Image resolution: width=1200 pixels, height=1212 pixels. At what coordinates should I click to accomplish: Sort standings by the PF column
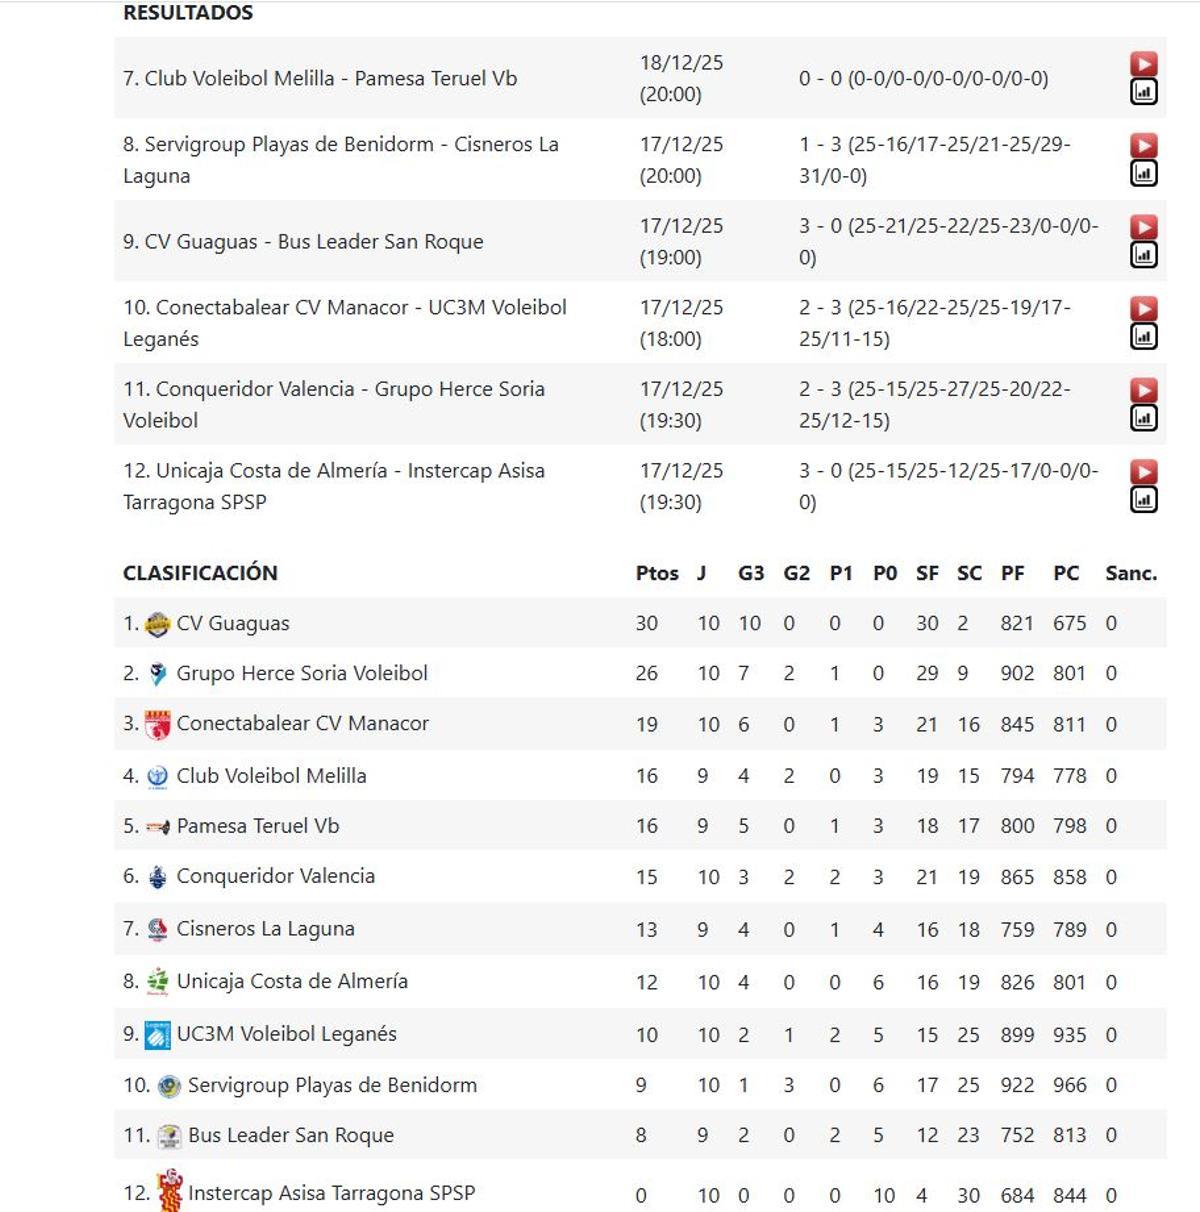click(1013, 572)
